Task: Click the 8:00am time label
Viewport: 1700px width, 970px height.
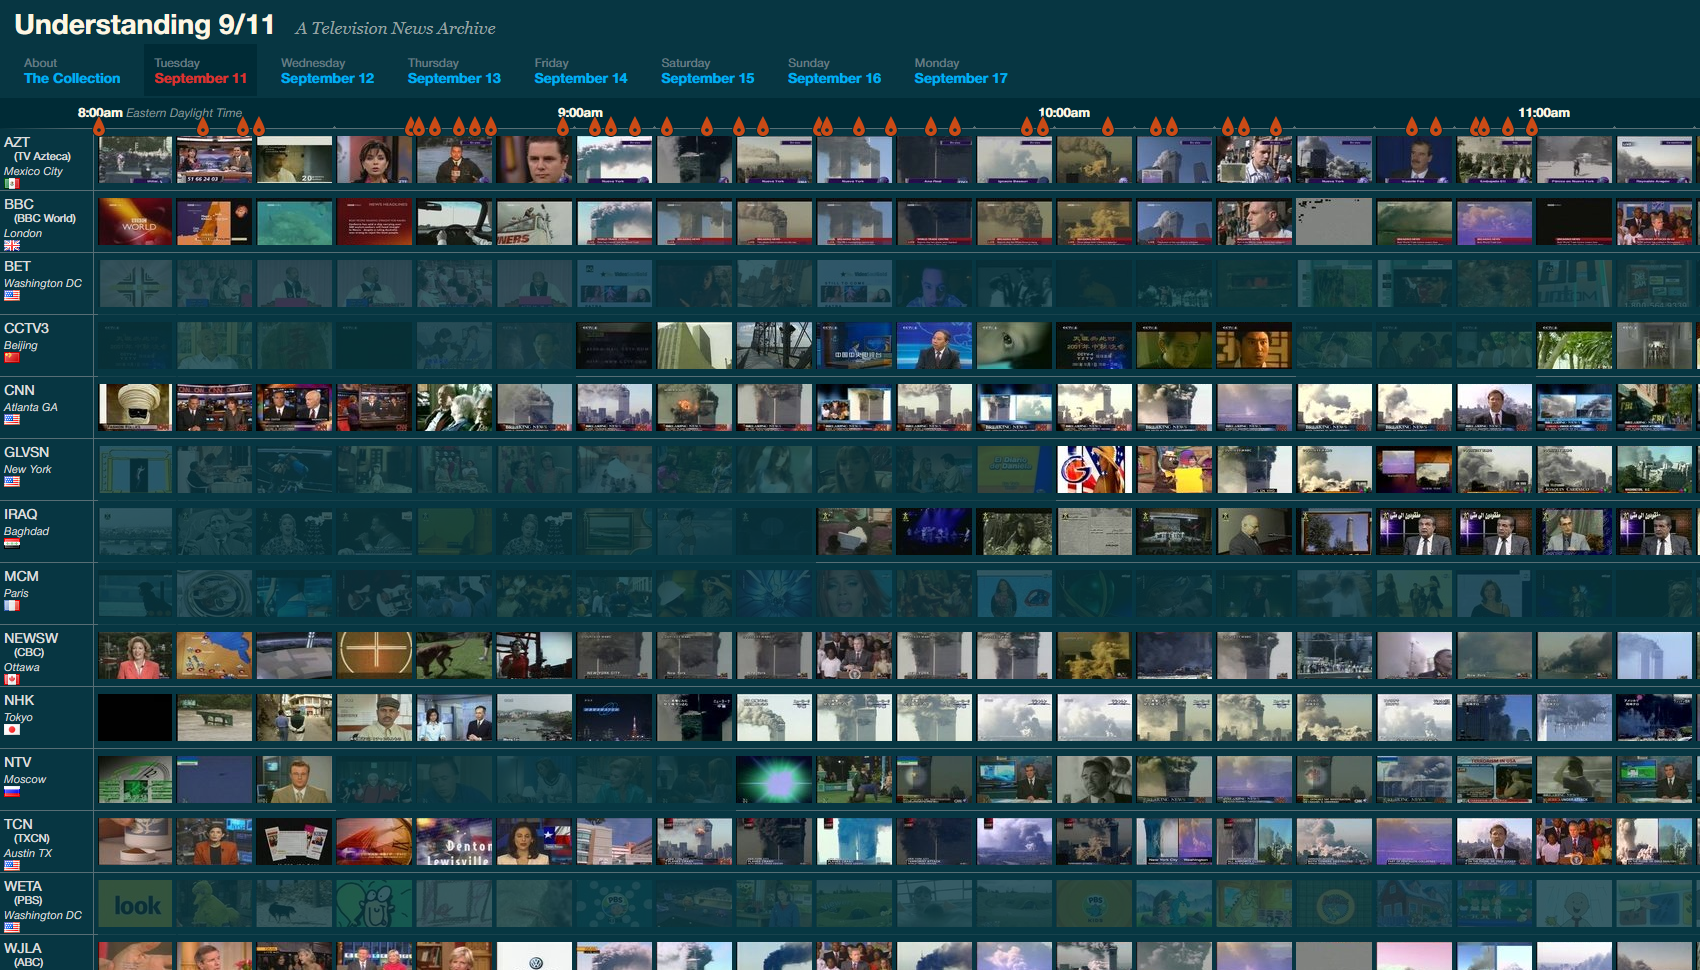Action: [100, 113]
